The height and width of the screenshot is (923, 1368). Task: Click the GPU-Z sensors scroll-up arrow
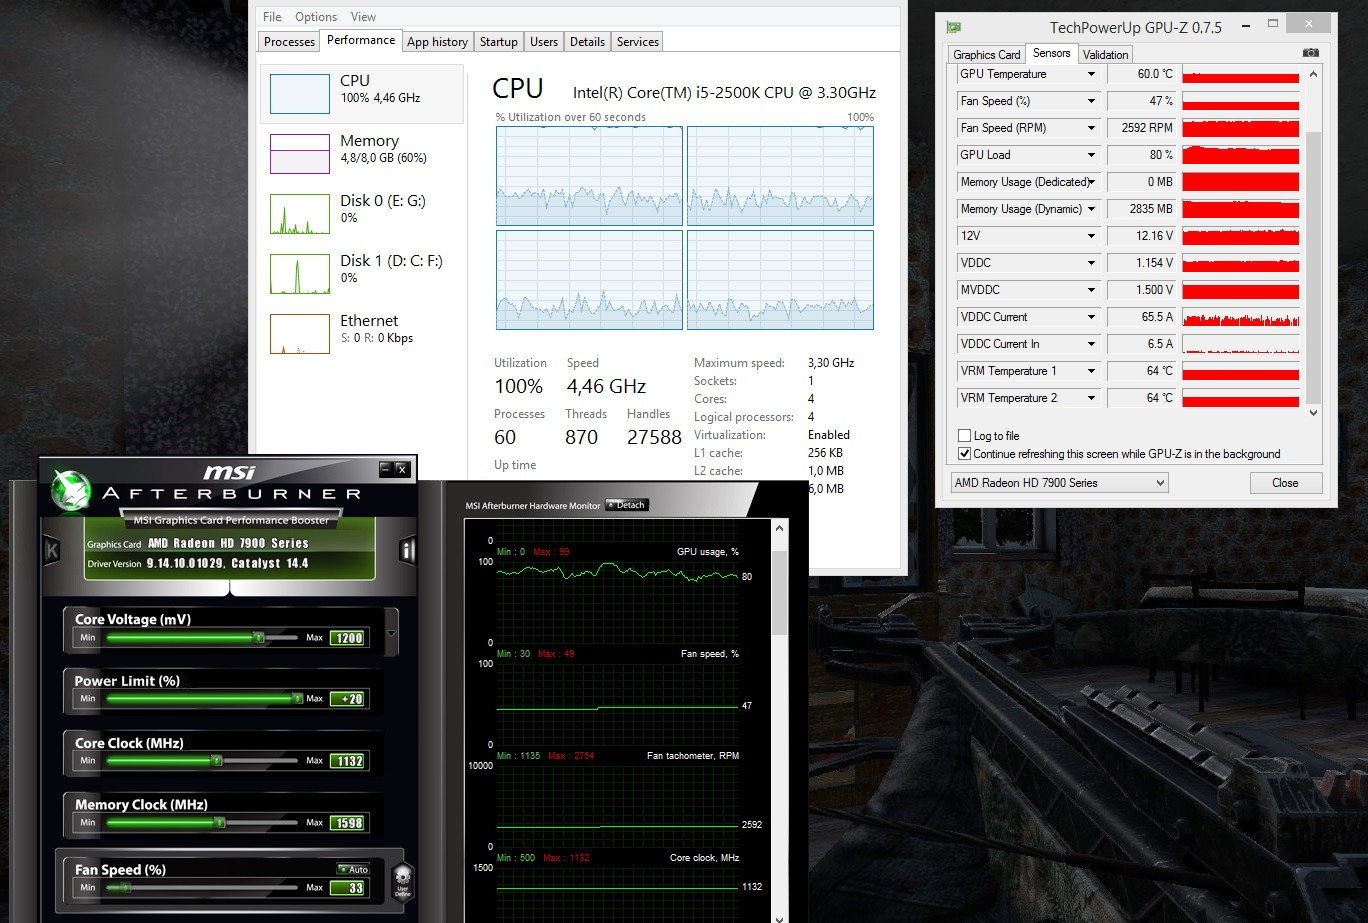(x=1314, y=73)
